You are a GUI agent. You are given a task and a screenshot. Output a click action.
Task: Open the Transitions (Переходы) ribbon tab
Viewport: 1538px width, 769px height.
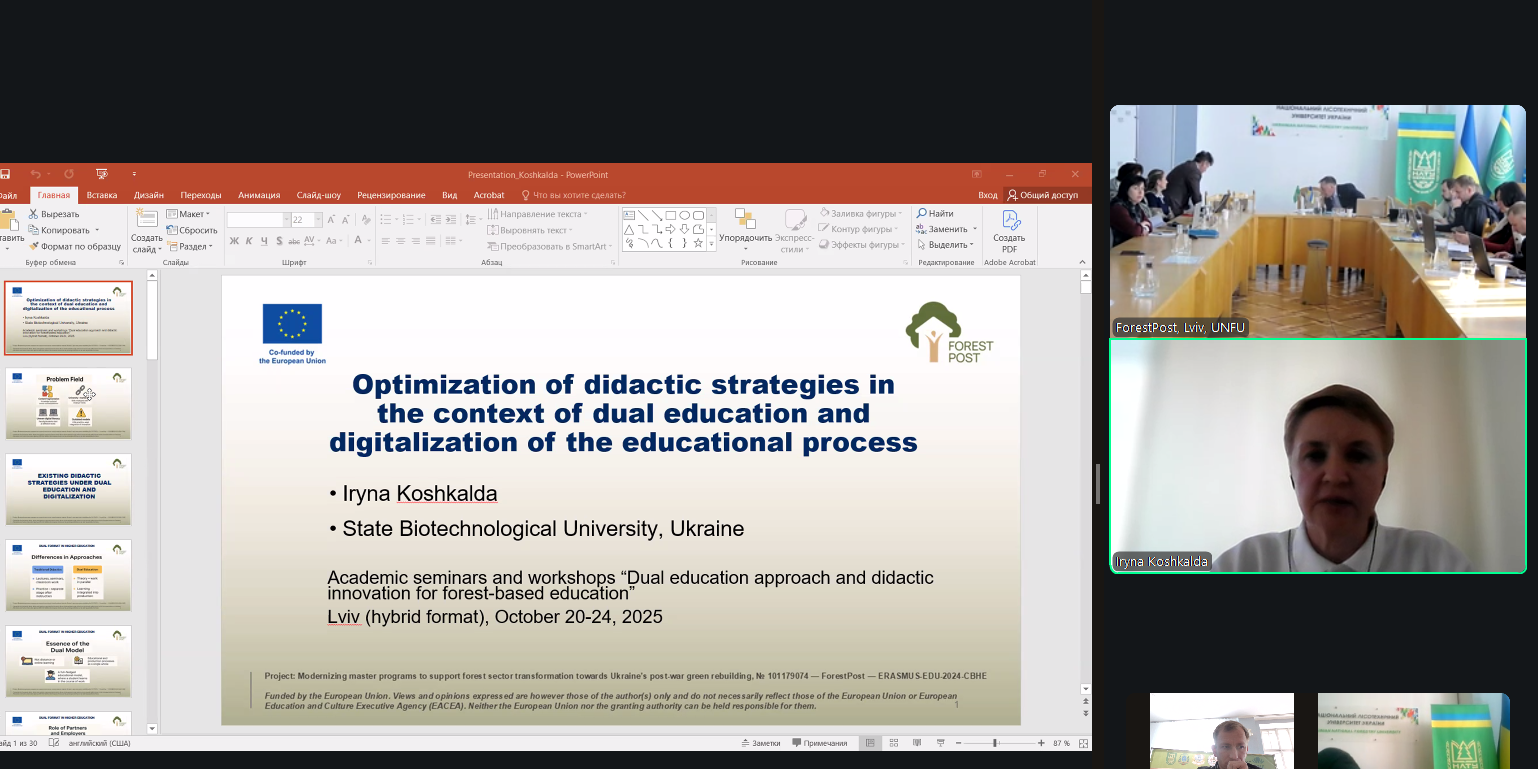(201, 195)
